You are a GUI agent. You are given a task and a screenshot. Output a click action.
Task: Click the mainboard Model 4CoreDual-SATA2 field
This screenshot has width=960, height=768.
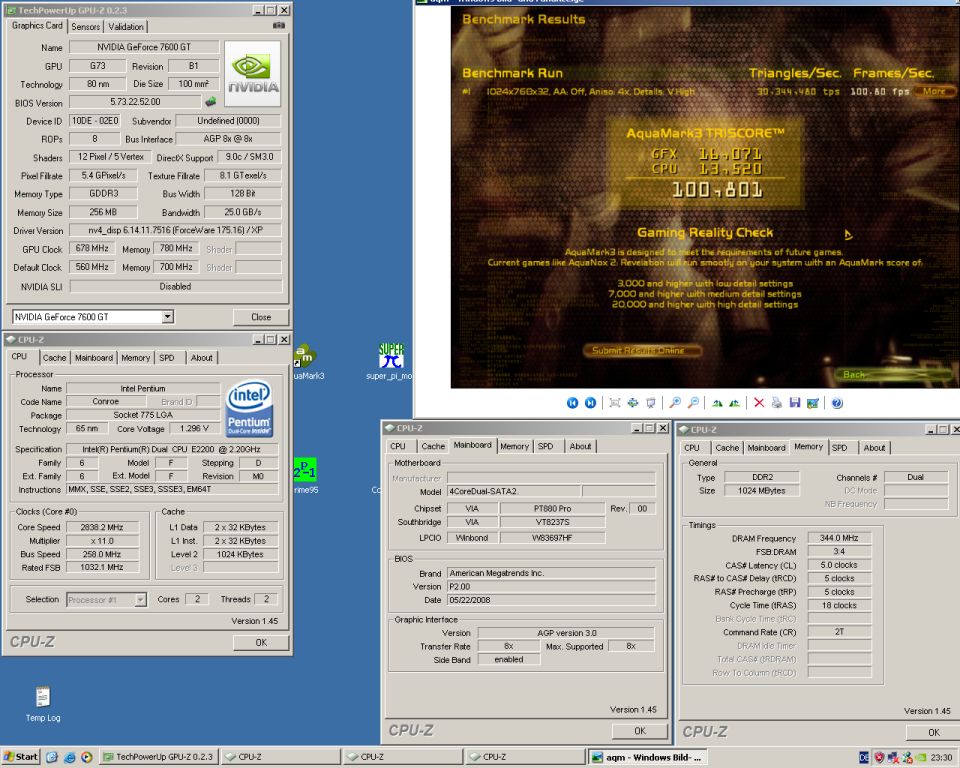514,491
